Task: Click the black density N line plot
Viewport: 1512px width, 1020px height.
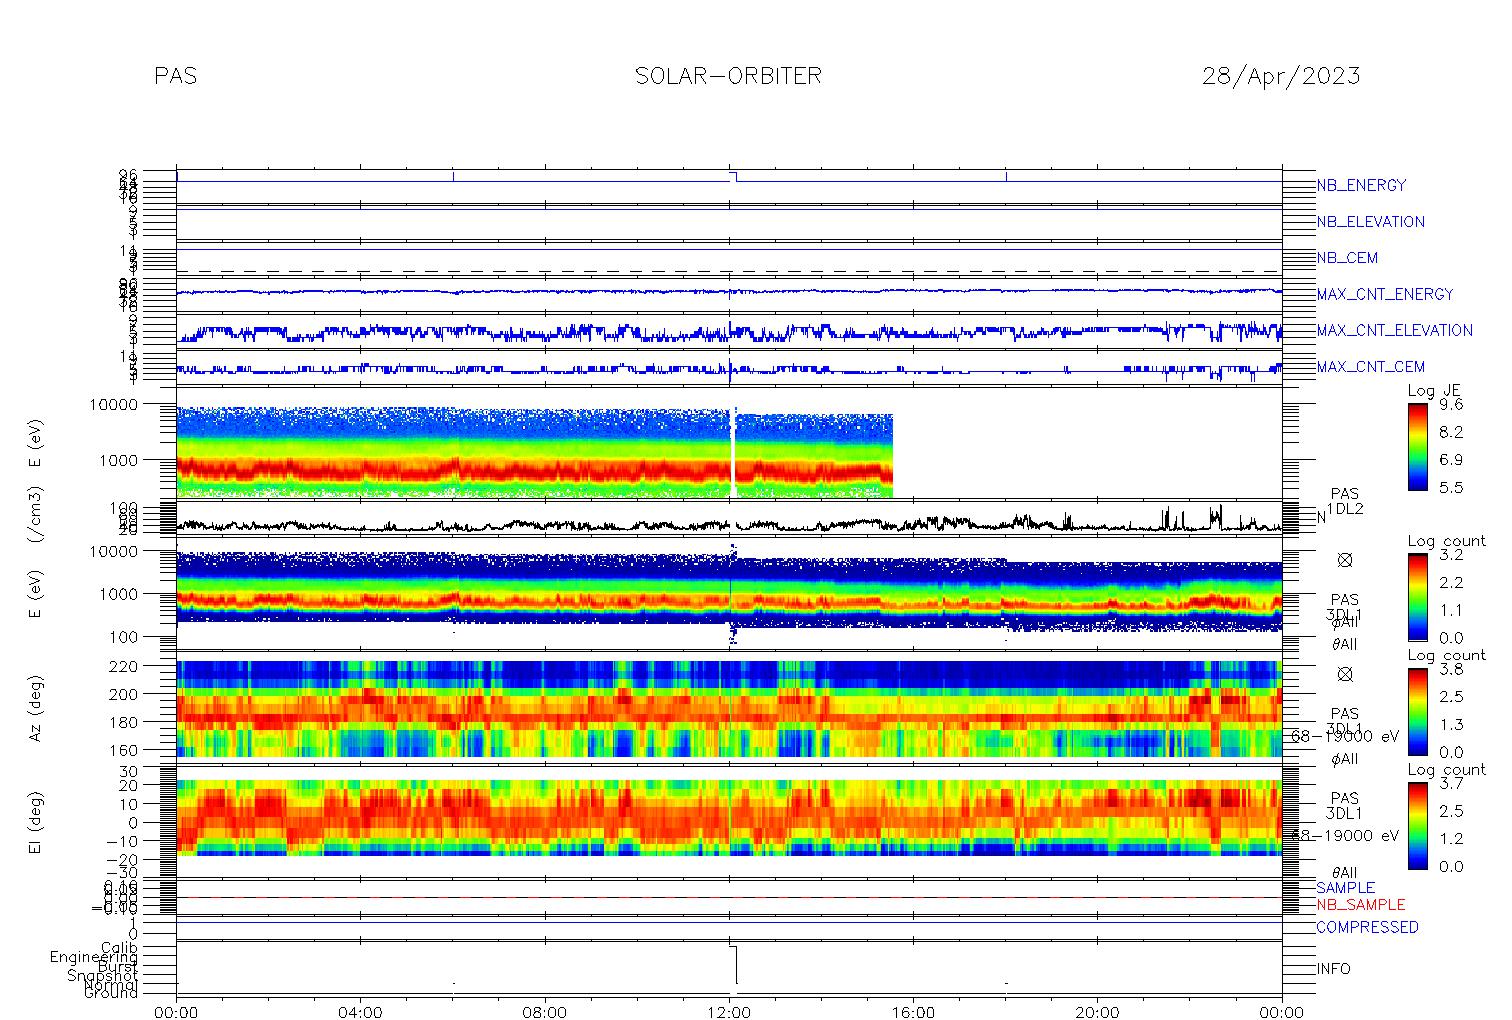Action: 729,523
